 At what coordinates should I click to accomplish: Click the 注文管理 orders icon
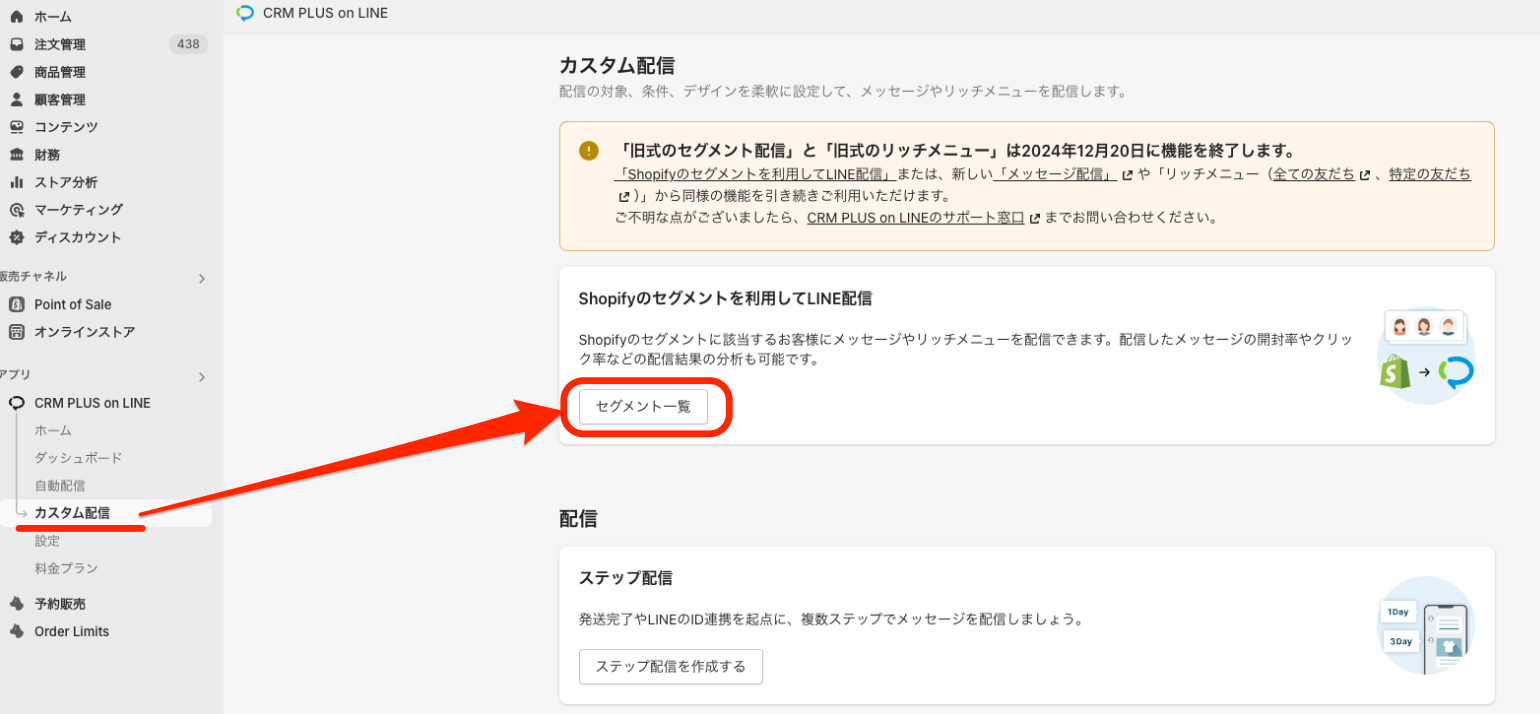(x=16, y=44)
